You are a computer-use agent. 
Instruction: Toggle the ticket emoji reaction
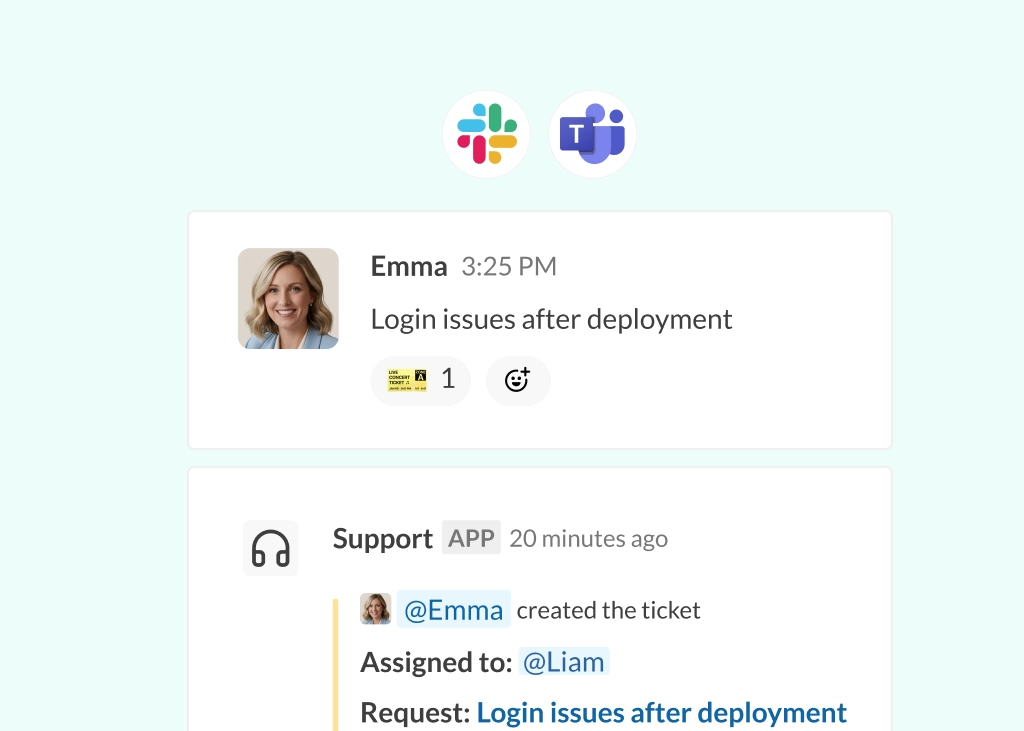click(420, 380)
